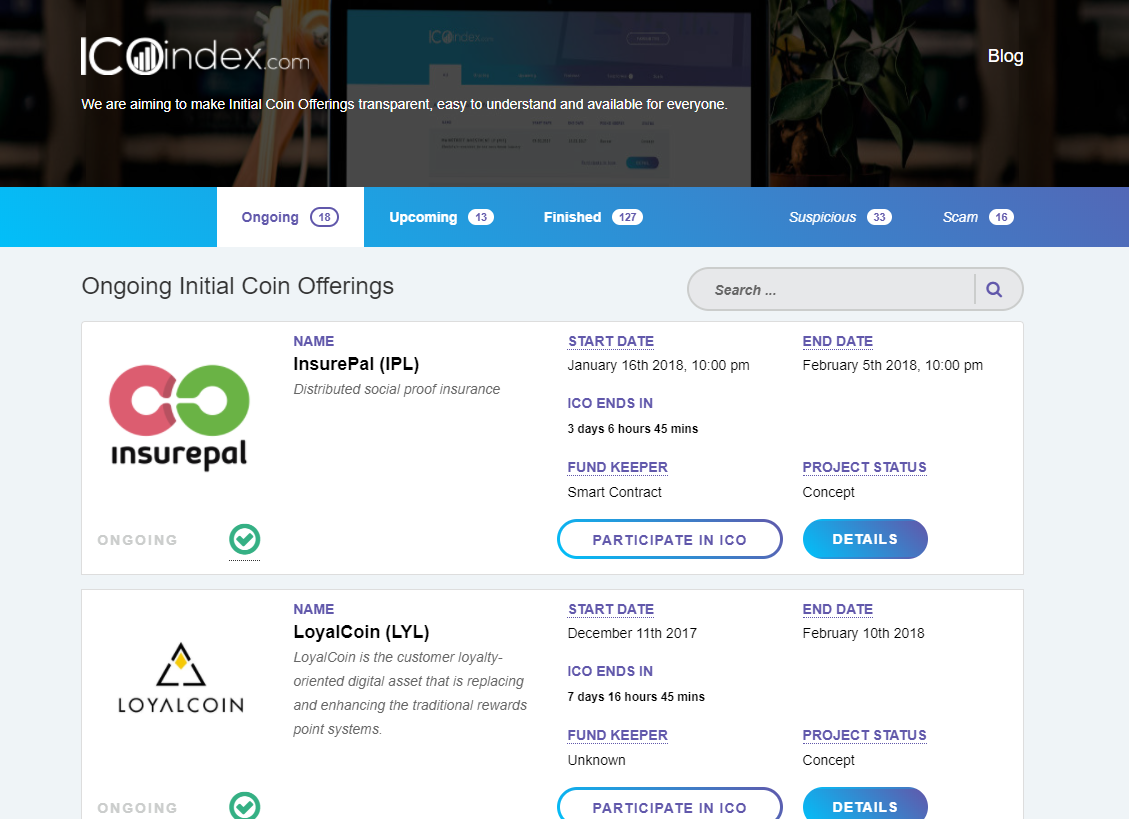
Task: Participate in the InsurePal ICO
Action: [670, 539]
